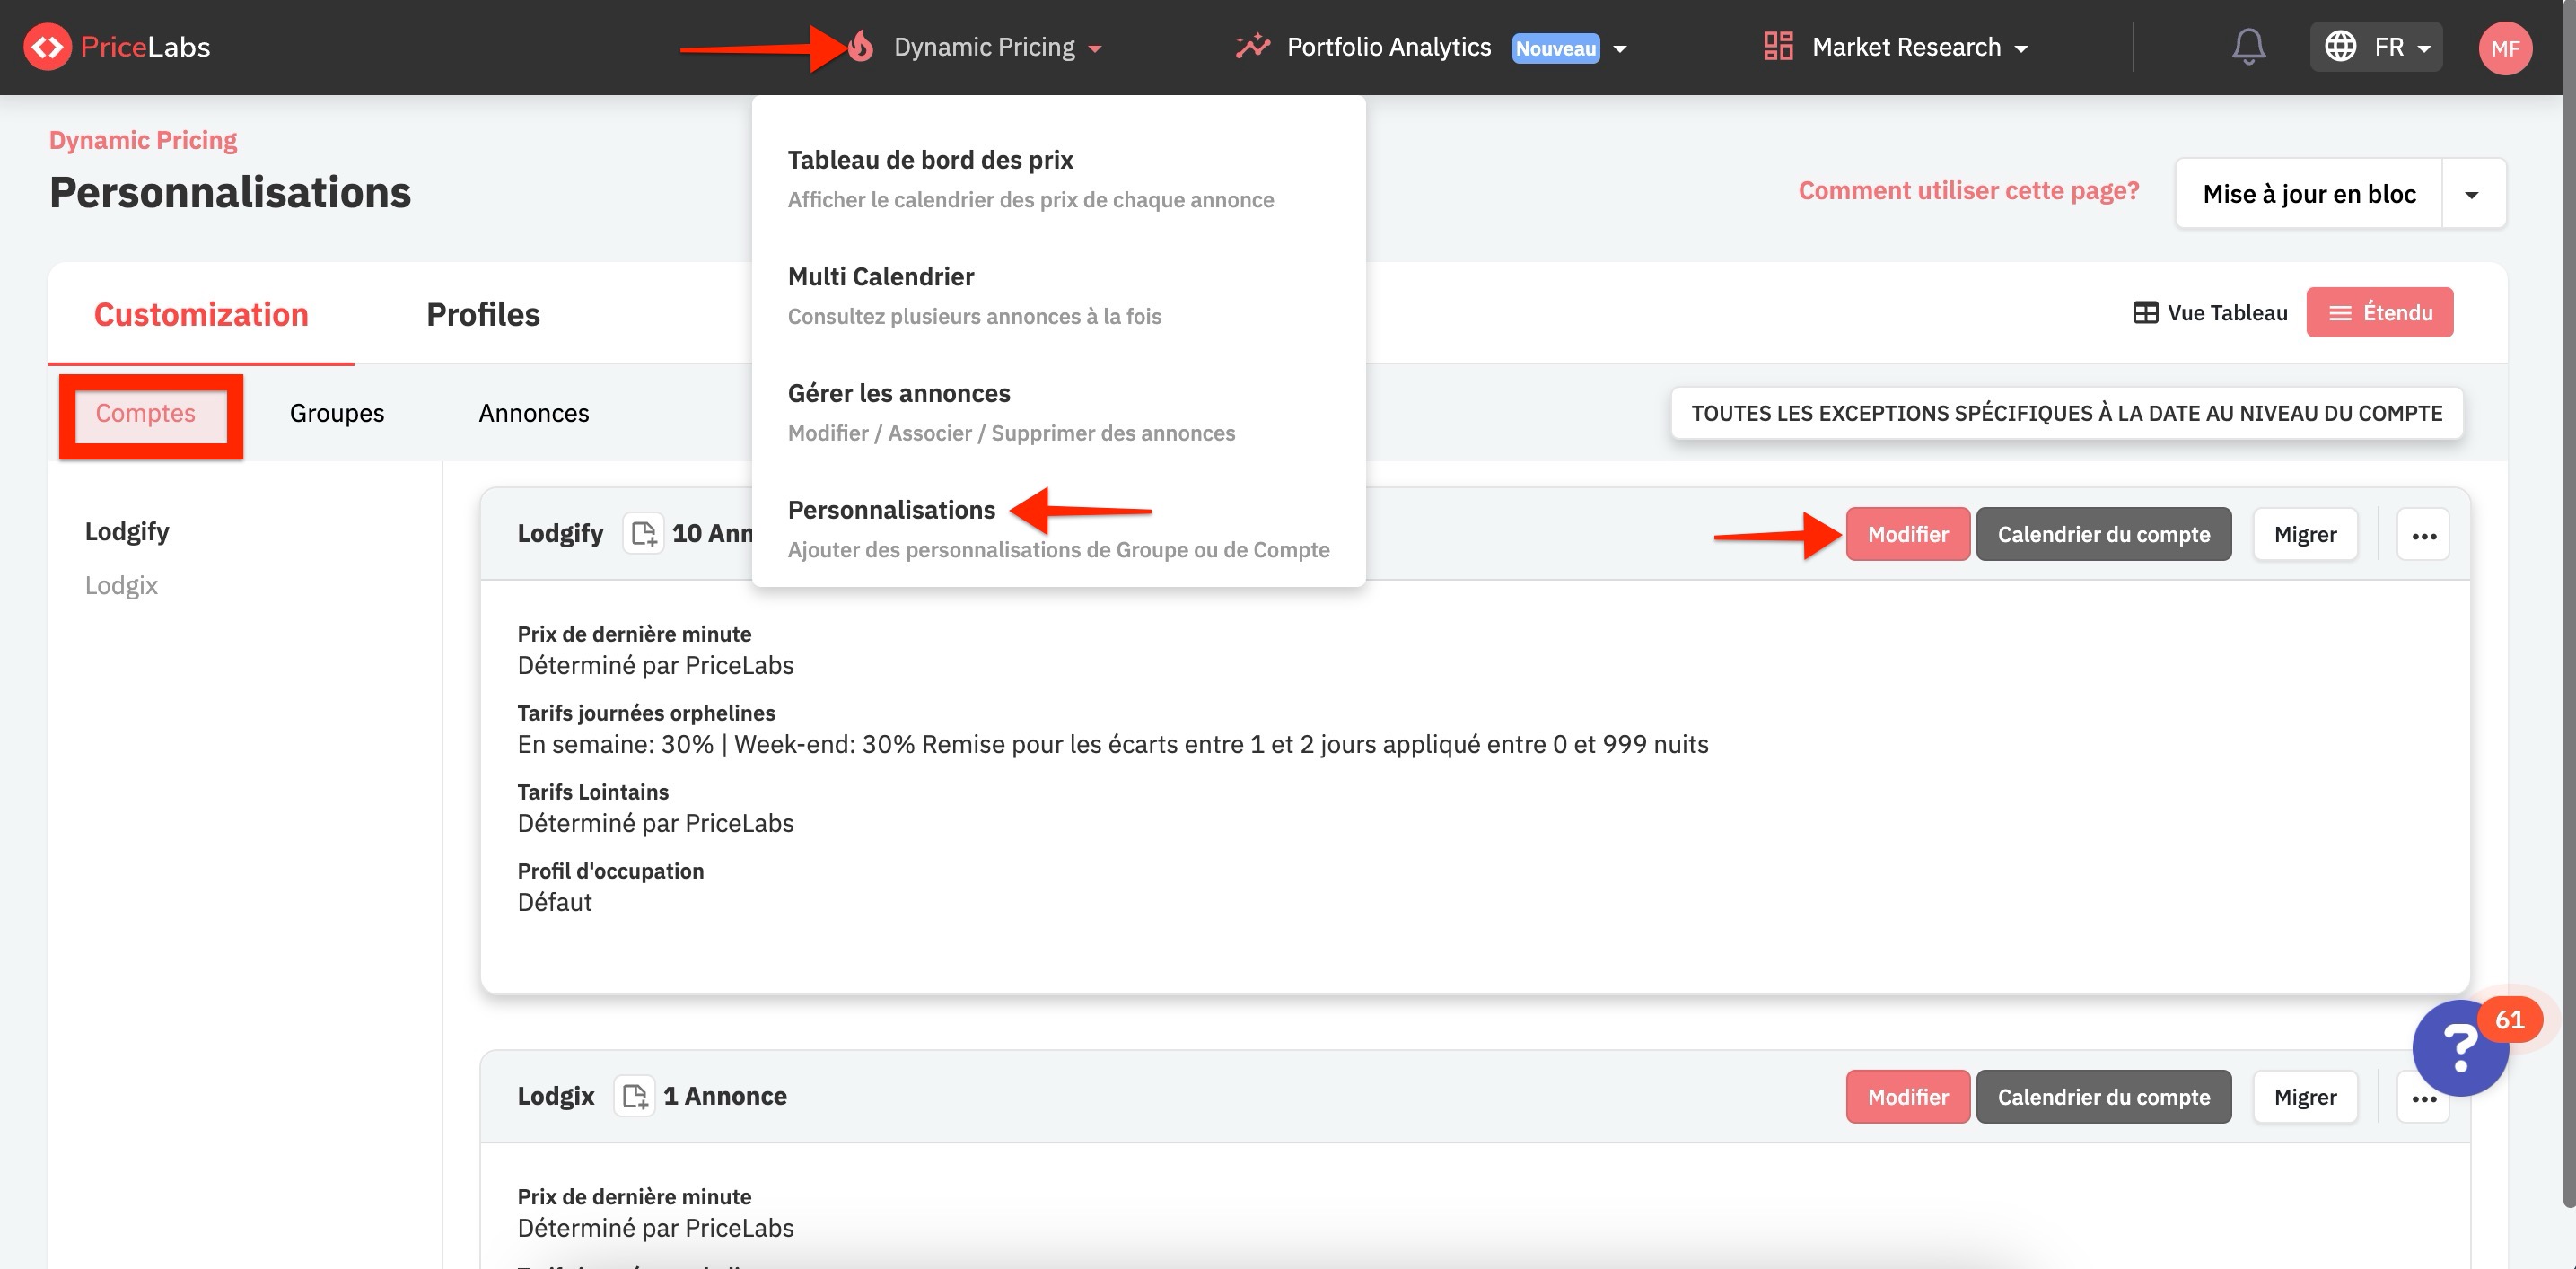2576x1269 pixels.
Task: Click the Dynamic Pricing breadcrumb link
Action: [143, 140]
